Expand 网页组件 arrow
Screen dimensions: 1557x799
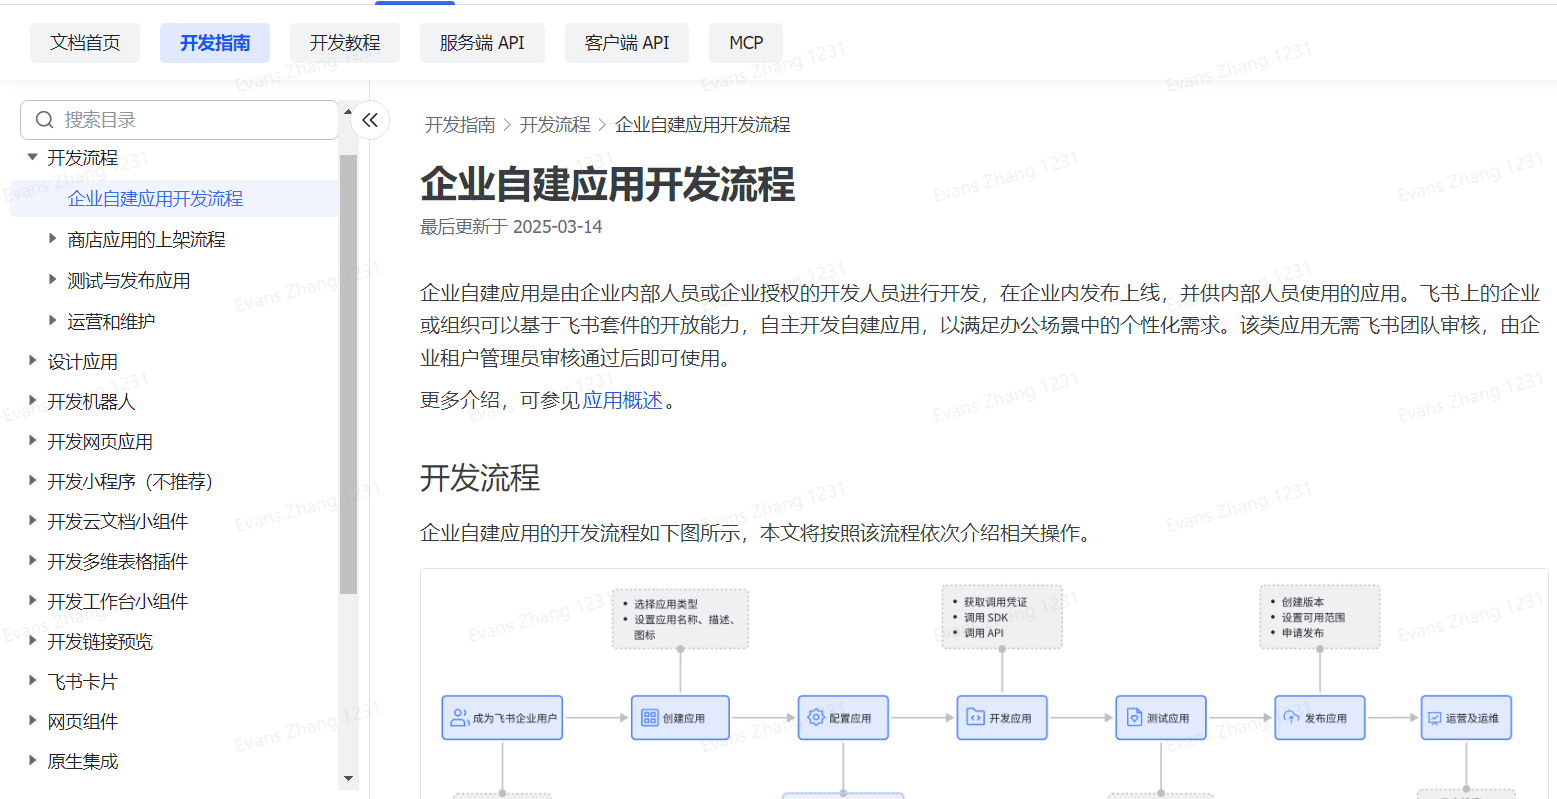tap(32, 721)
